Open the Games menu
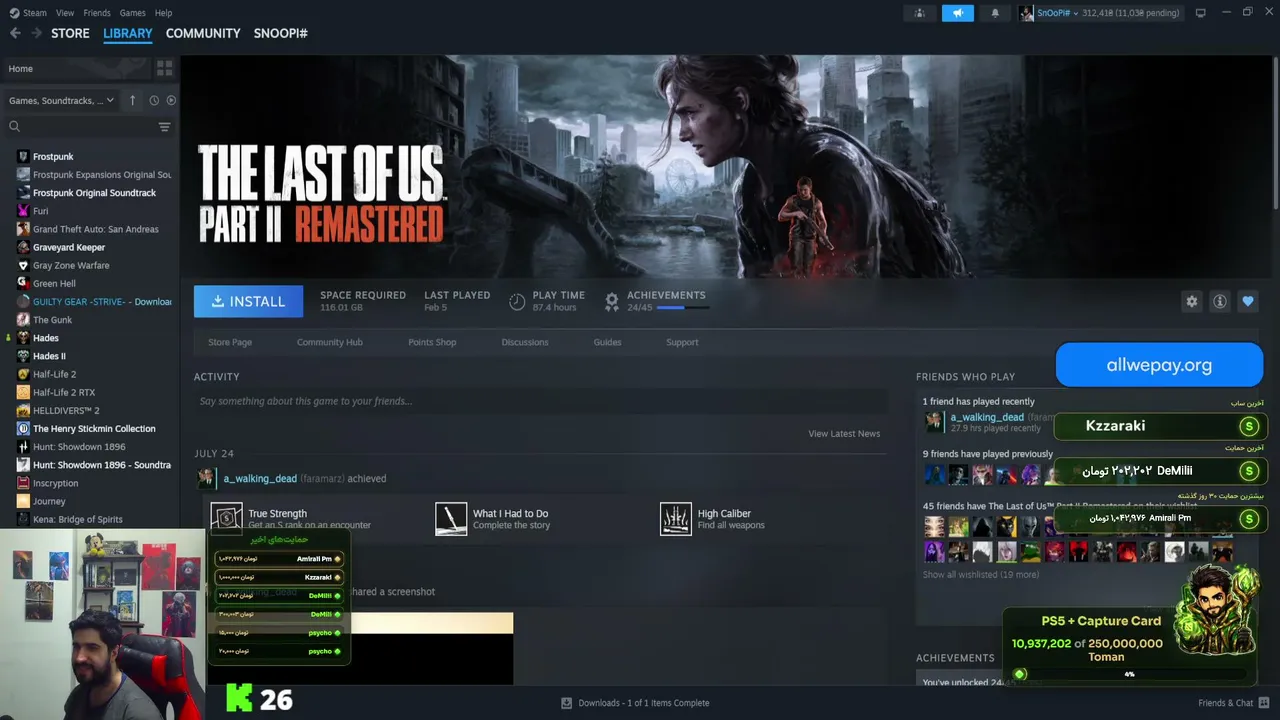The height and width of the screenshot is (720, 1280). coord(132,13)
